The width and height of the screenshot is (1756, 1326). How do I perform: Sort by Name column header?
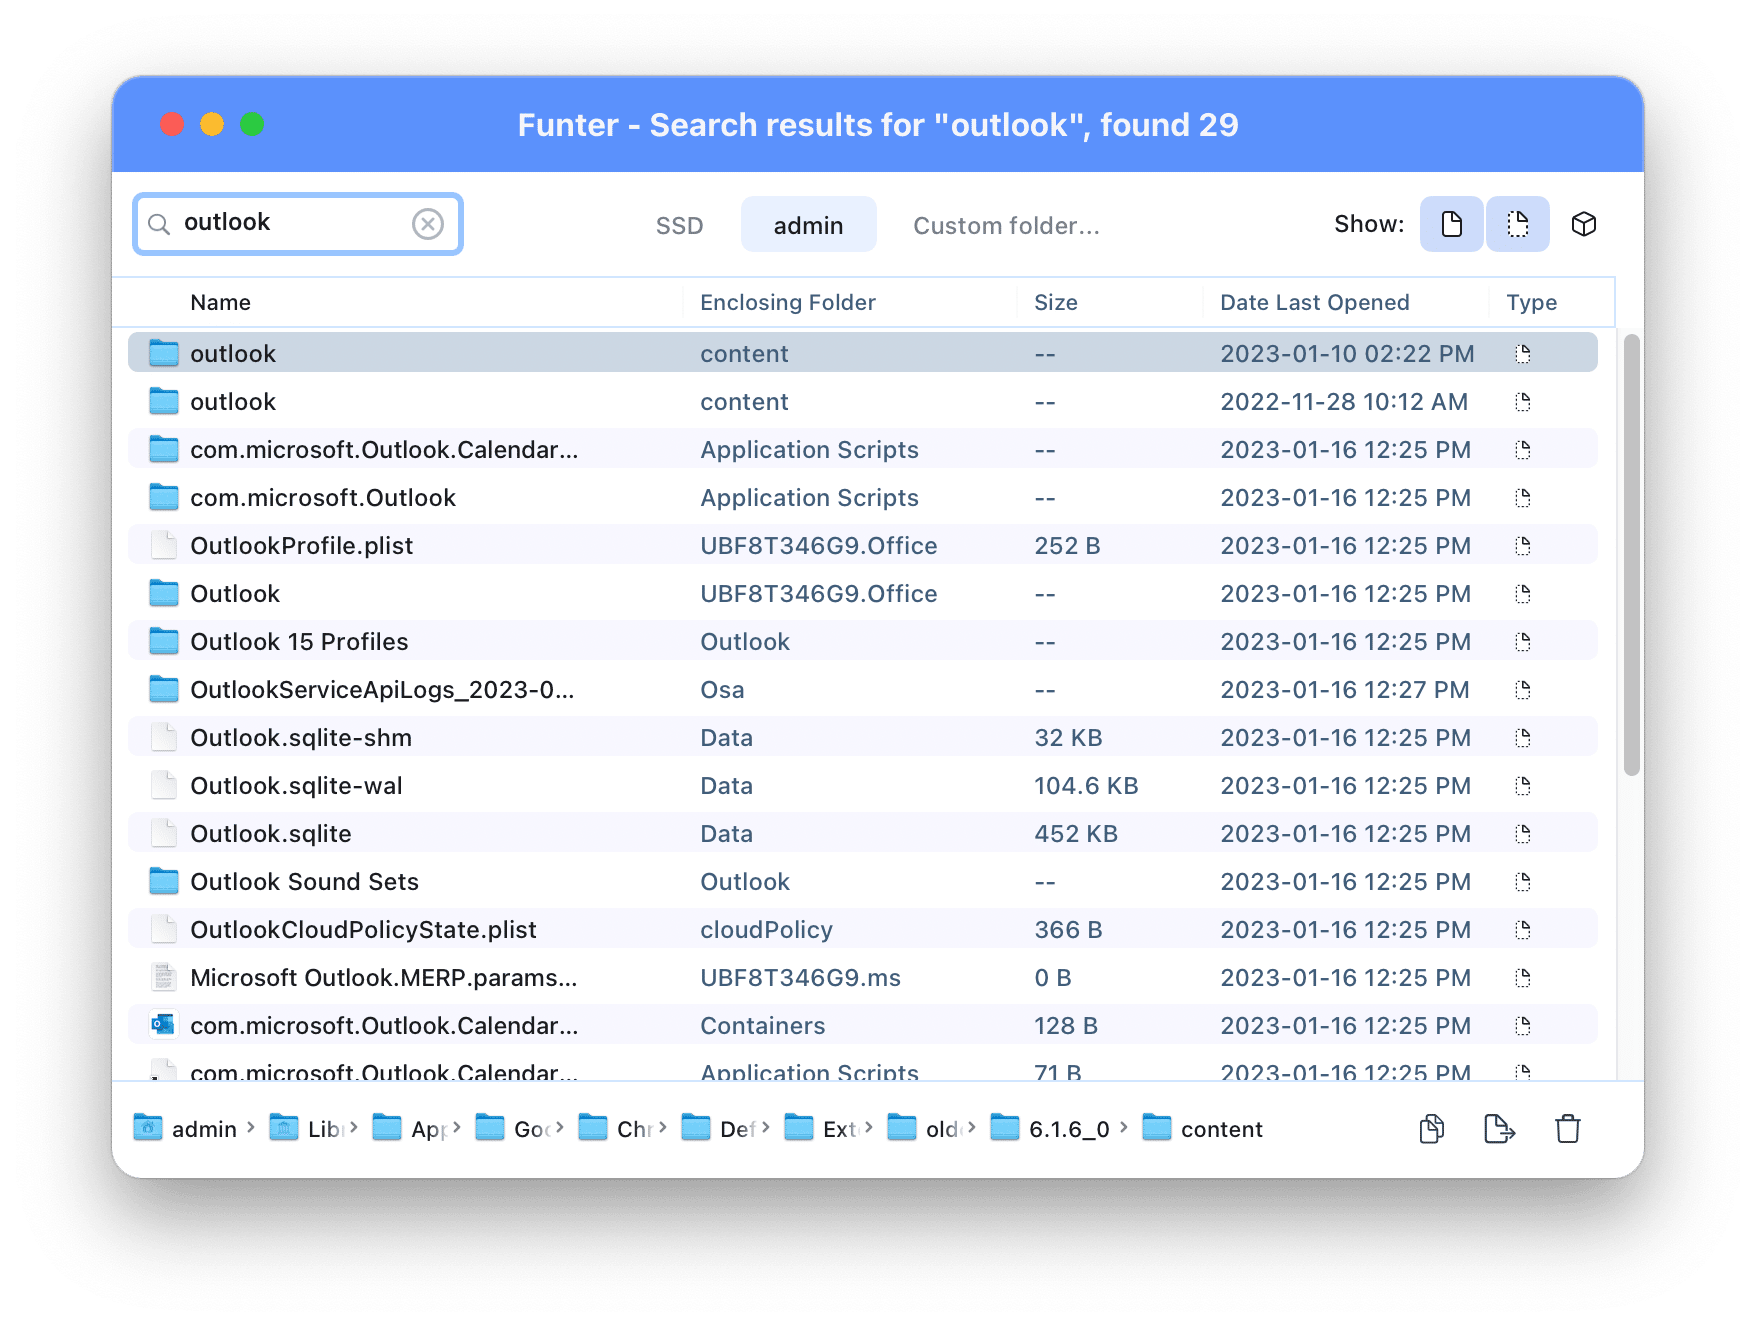pos(220,303)
